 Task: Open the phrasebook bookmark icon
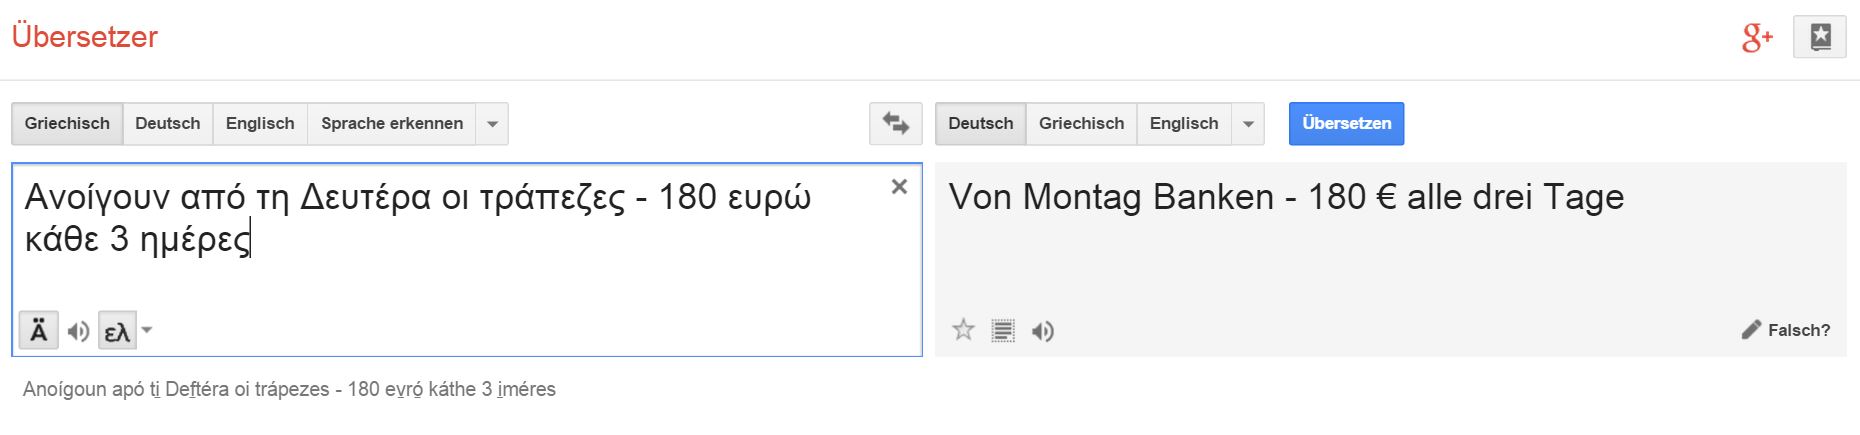tap(1820, 38)
